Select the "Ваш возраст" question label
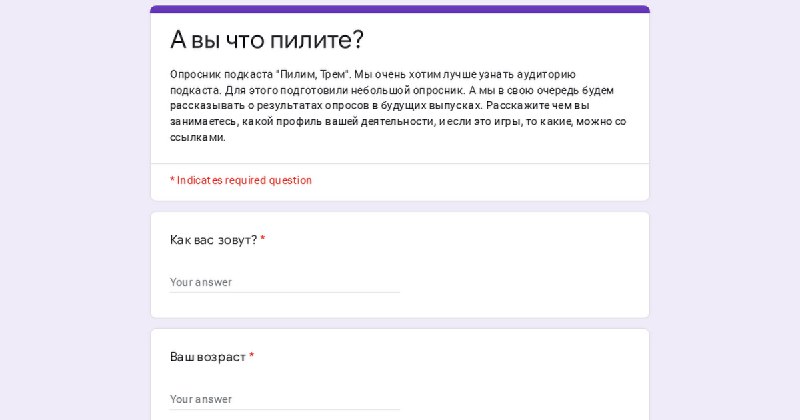 point(208,357)
